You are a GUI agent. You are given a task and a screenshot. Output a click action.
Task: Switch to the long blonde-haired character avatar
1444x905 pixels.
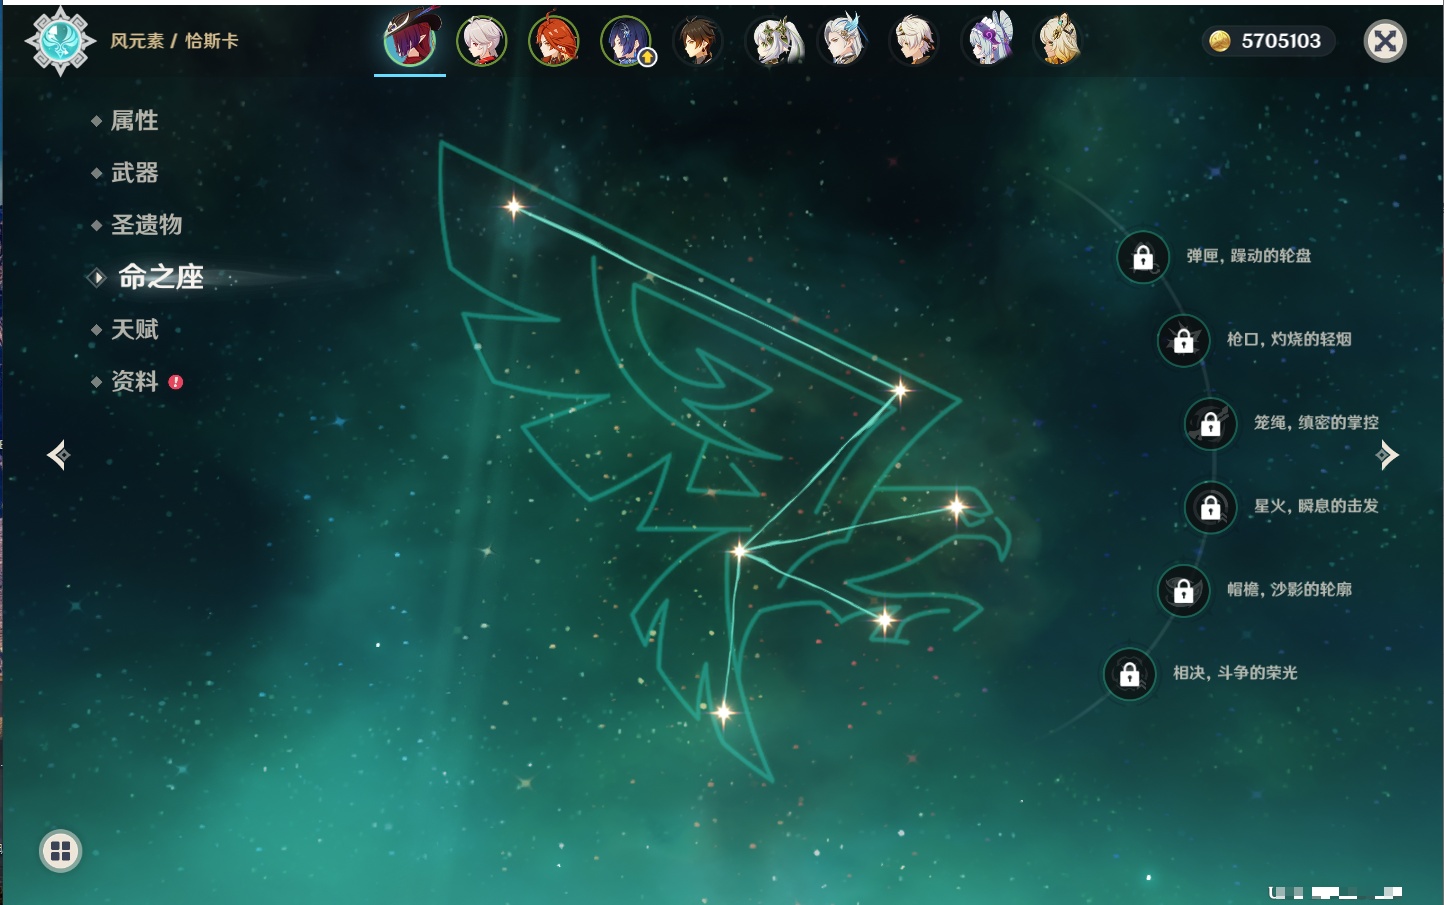click(x=1059, y=41)
